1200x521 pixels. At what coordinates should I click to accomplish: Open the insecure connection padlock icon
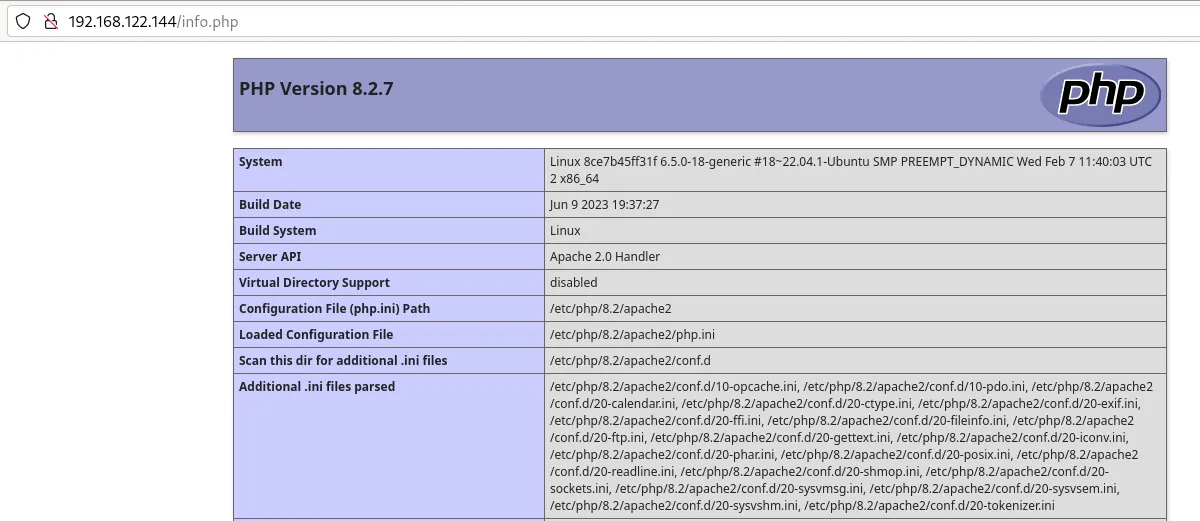click(x=47, y=21)
